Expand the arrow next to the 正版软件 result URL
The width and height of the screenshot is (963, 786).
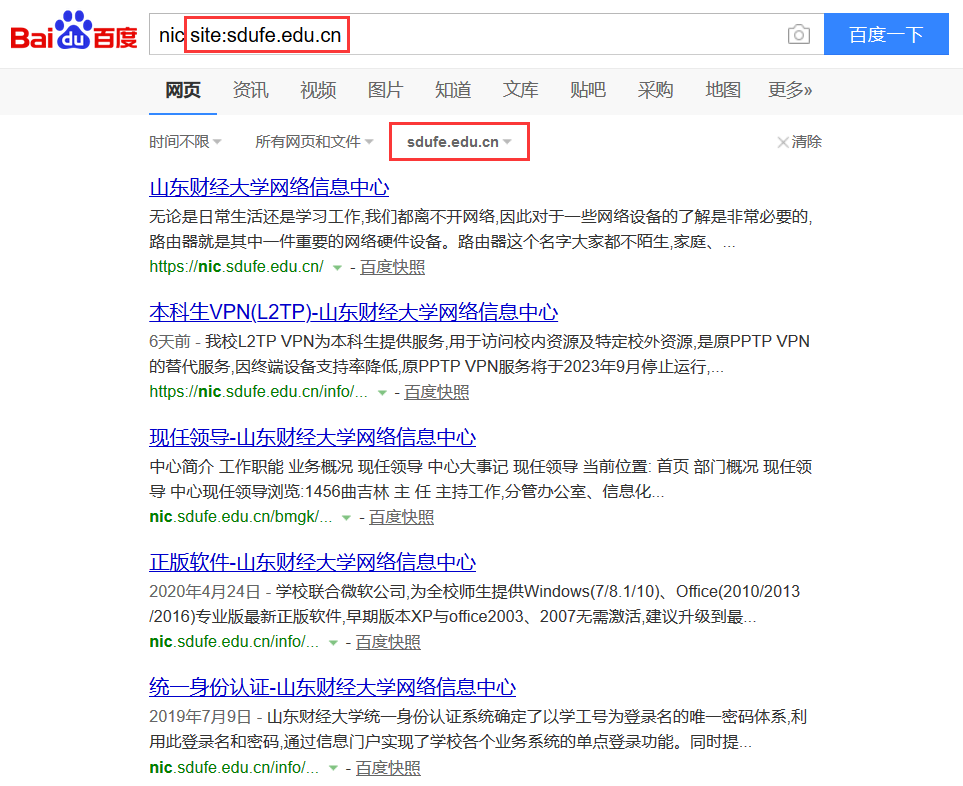tap(333, 643)
